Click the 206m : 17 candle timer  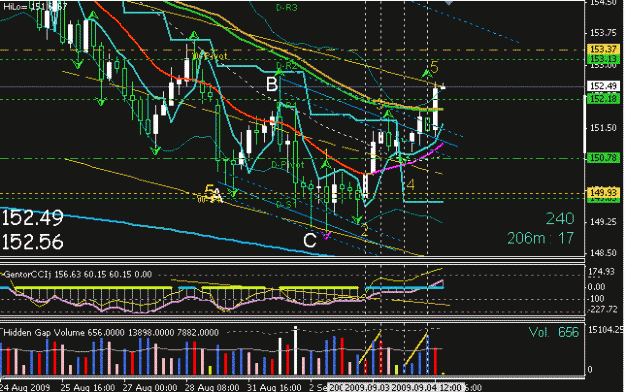coord(540,238)
